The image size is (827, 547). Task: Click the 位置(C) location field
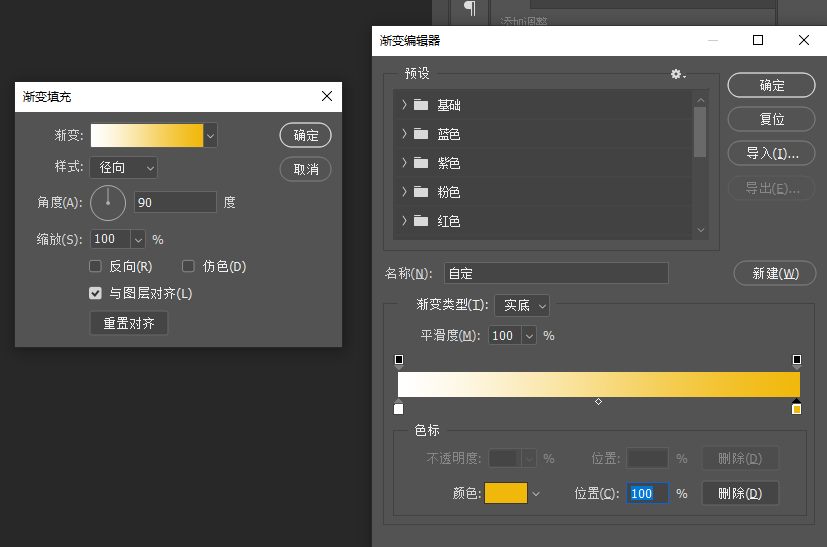(x=648, y=493)
